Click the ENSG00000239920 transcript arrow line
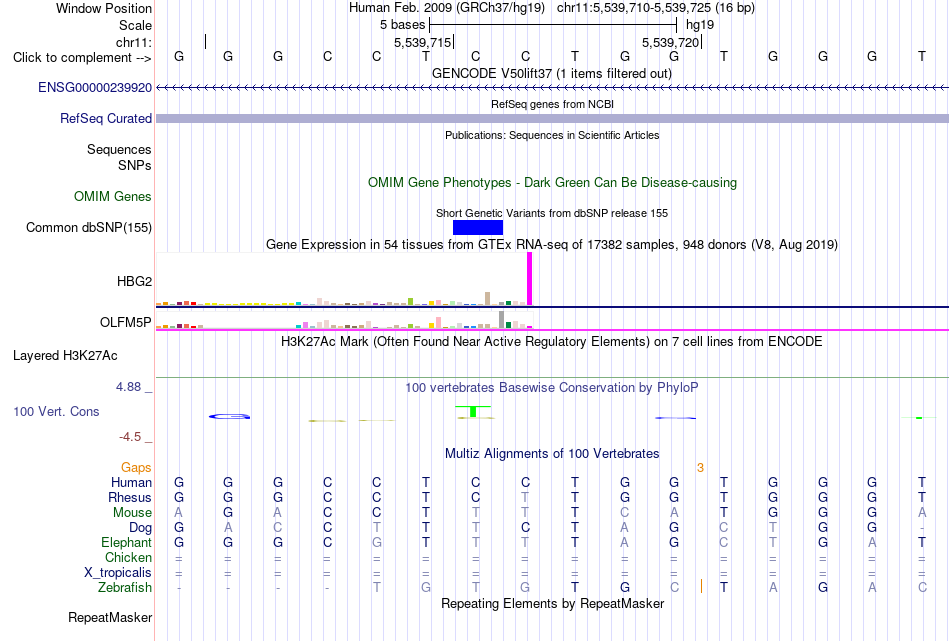This screenshot has height=641, width=950. pos(552,88)
